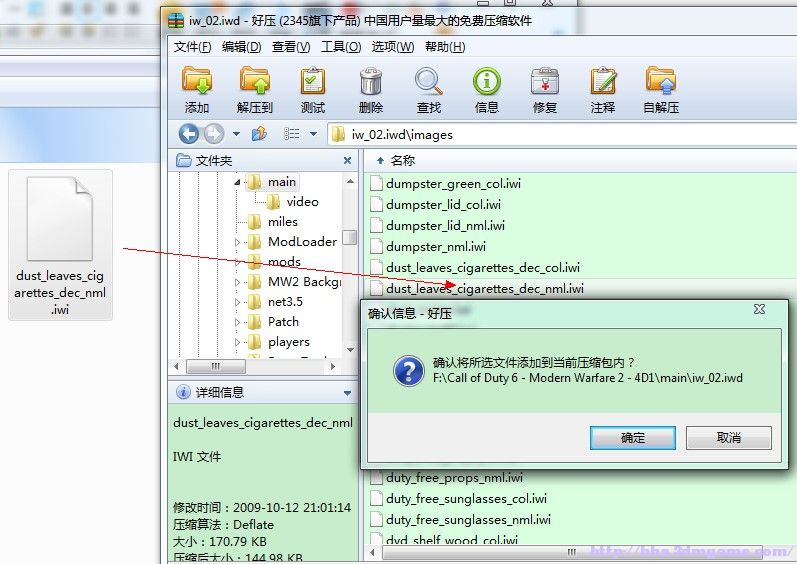Screen dimensions: 797x564
Task: Collapse the 详细信息 details panel
Action: point(347,393)
